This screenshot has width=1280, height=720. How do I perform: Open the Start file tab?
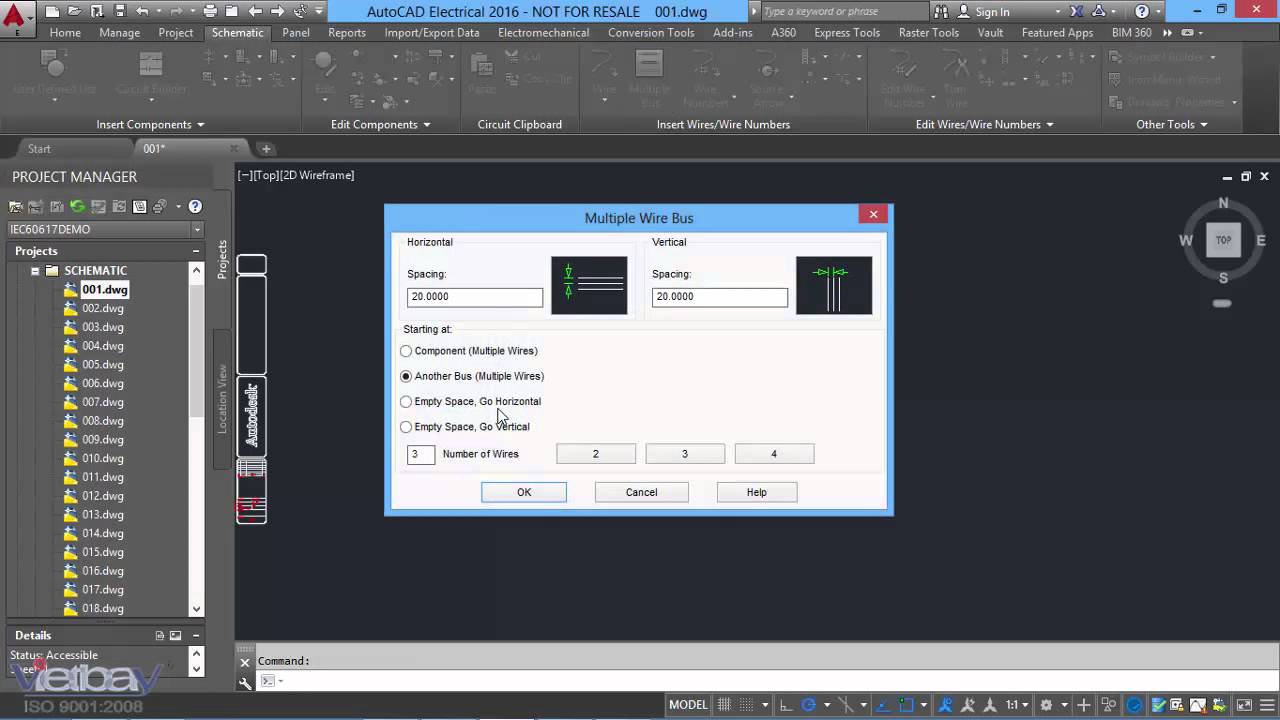click(39, 149)
